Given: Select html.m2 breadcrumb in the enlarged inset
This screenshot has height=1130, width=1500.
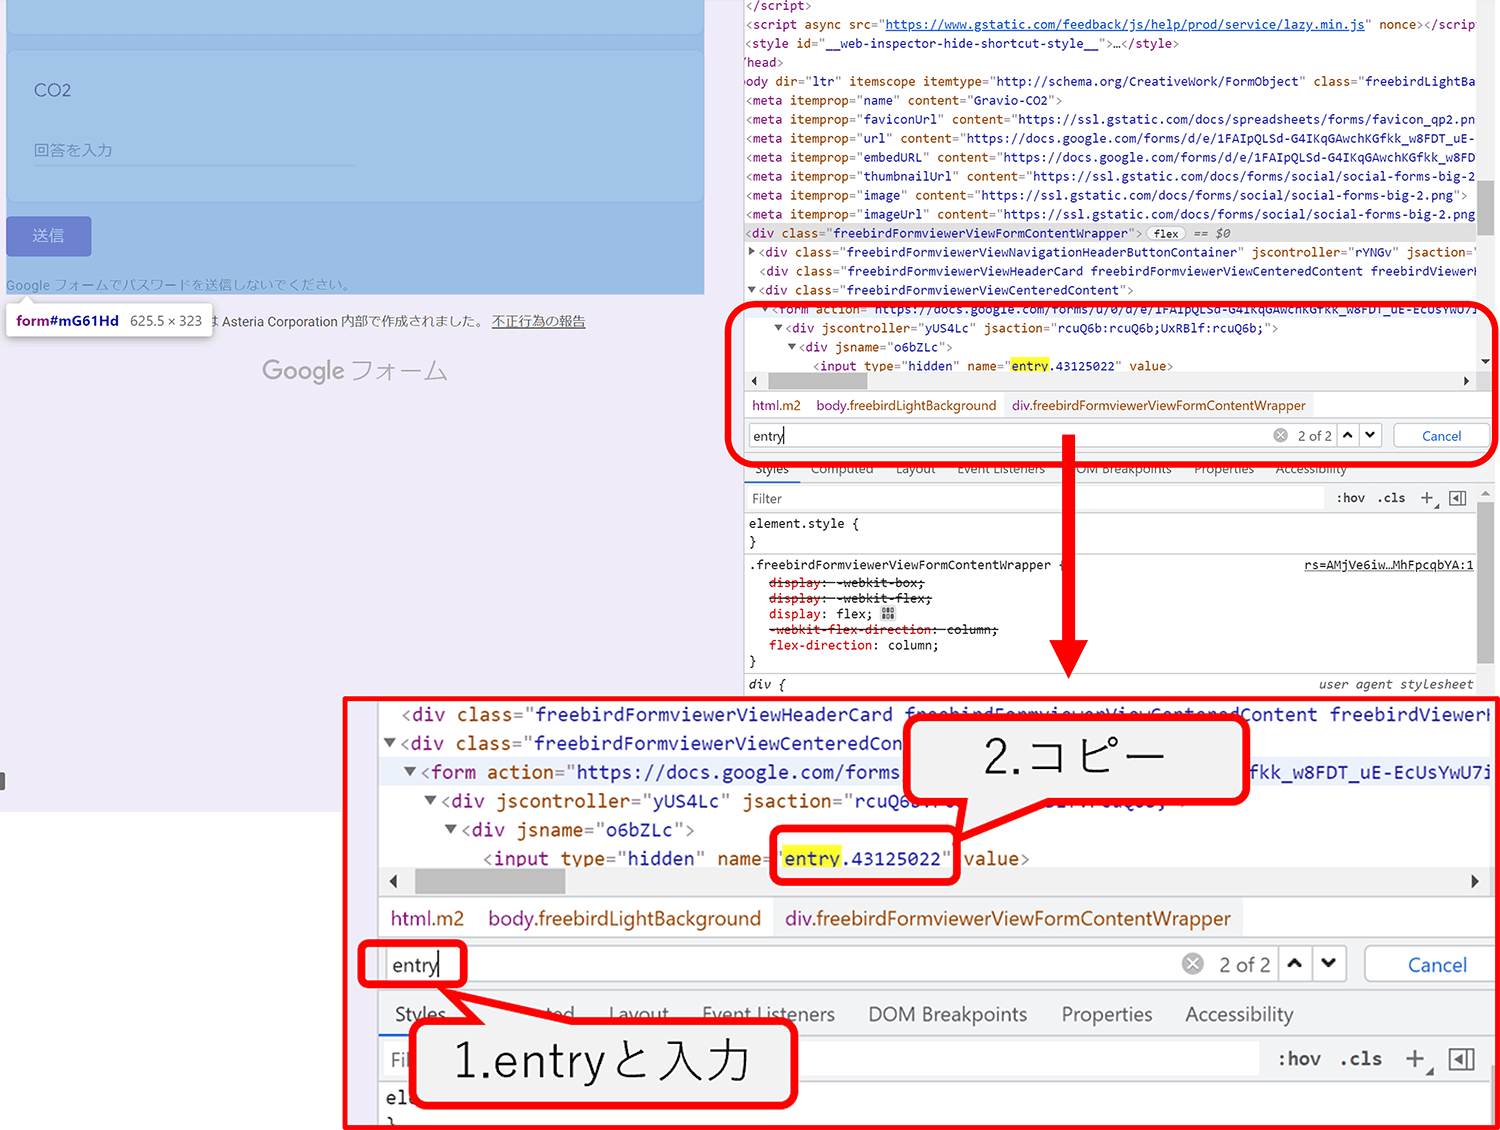Looking at the screenshot, I should [427, 918].
